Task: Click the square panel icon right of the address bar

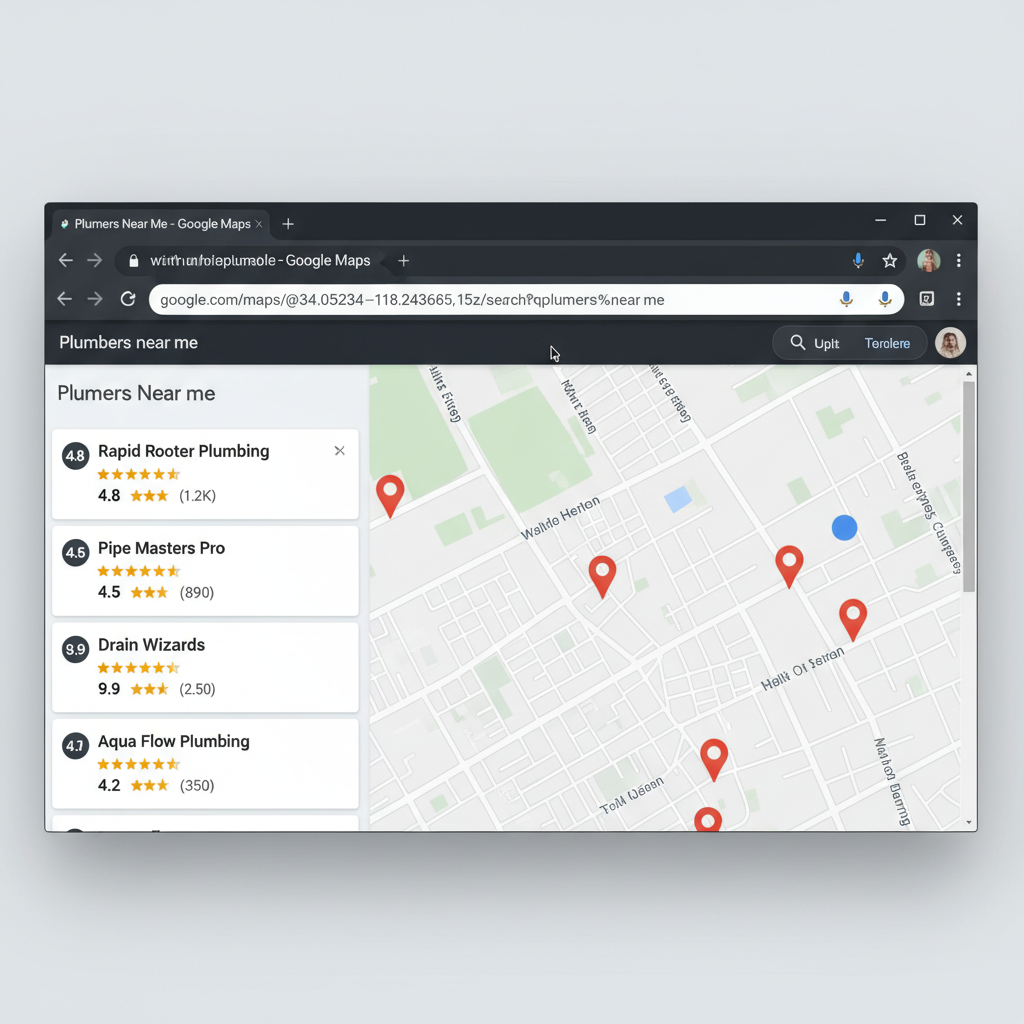Action: pyautogui.click(x=927, y=299)
